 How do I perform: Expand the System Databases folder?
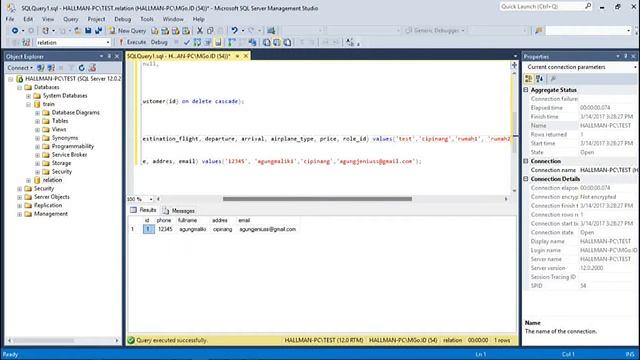[29, 96]
